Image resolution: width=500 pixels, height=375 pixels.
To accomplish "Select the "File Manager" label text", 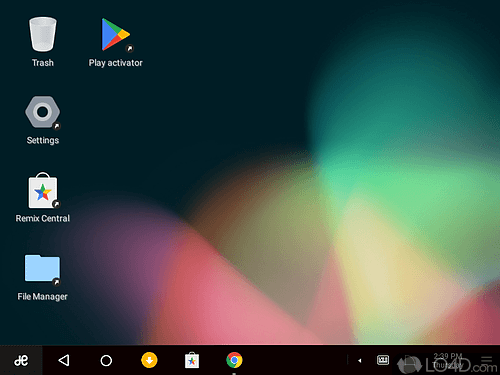I will pyautogui.click(x=43, y=297).
